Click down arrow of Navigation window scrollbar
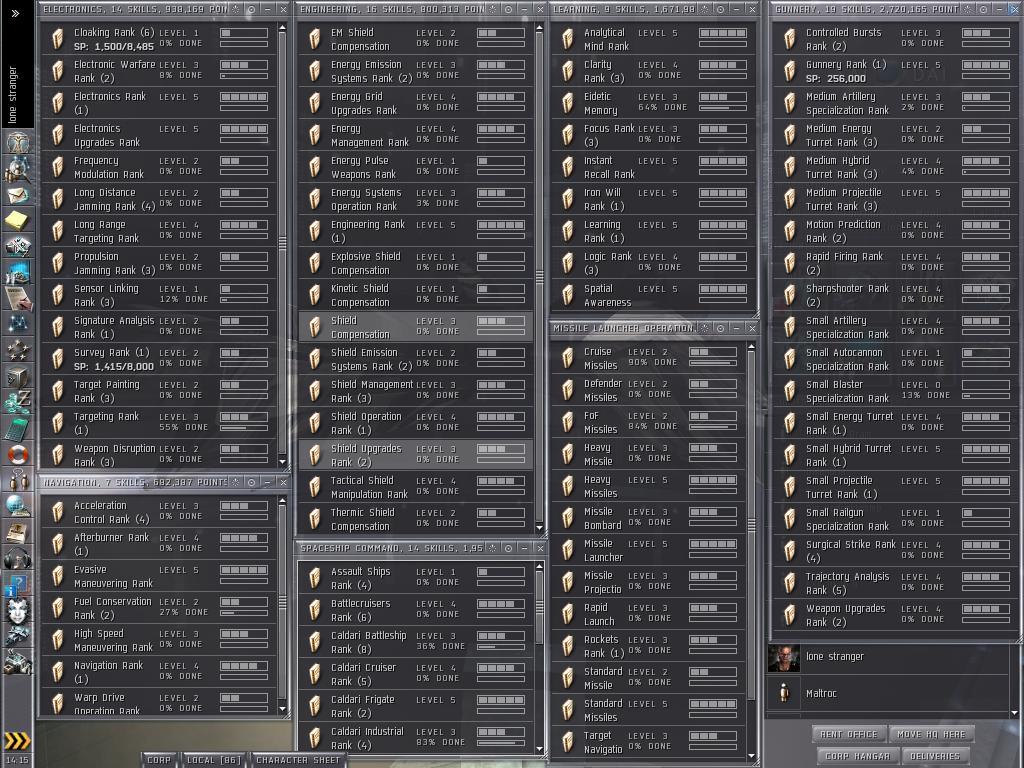 [x=282, y=709]
